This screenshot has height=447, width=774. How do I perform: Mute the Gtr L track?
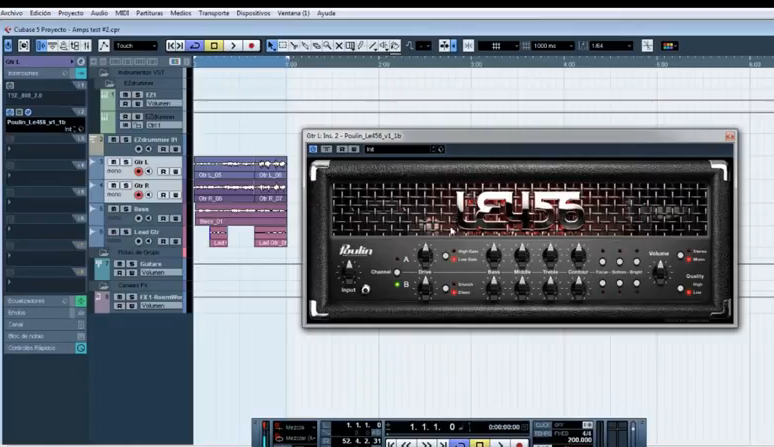click(x=114, y=162)
